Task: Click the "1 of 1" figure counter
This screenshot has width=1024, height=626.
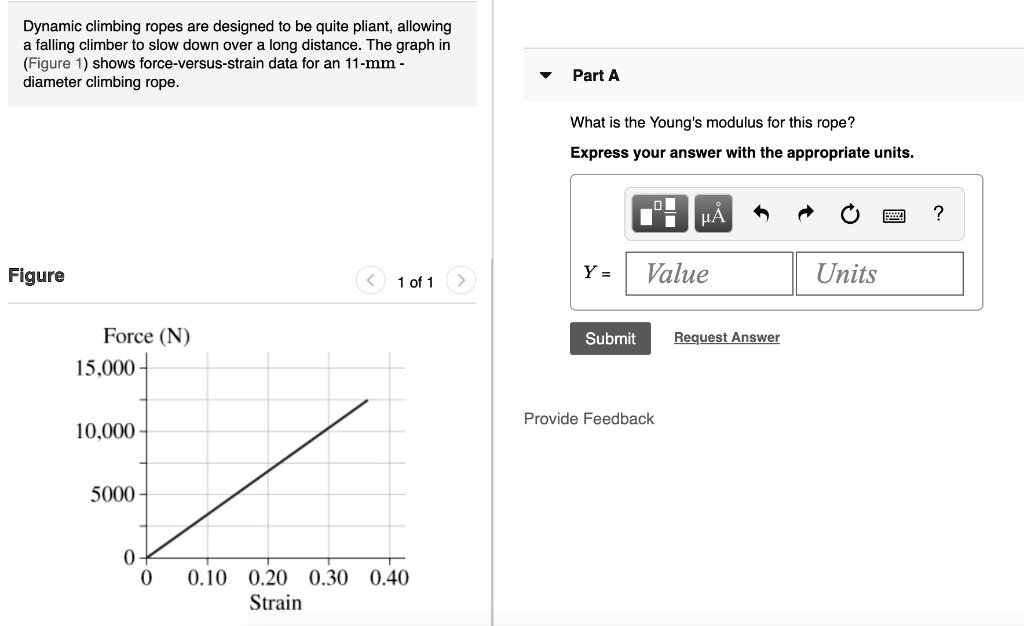Action: (x=415, y=282)
